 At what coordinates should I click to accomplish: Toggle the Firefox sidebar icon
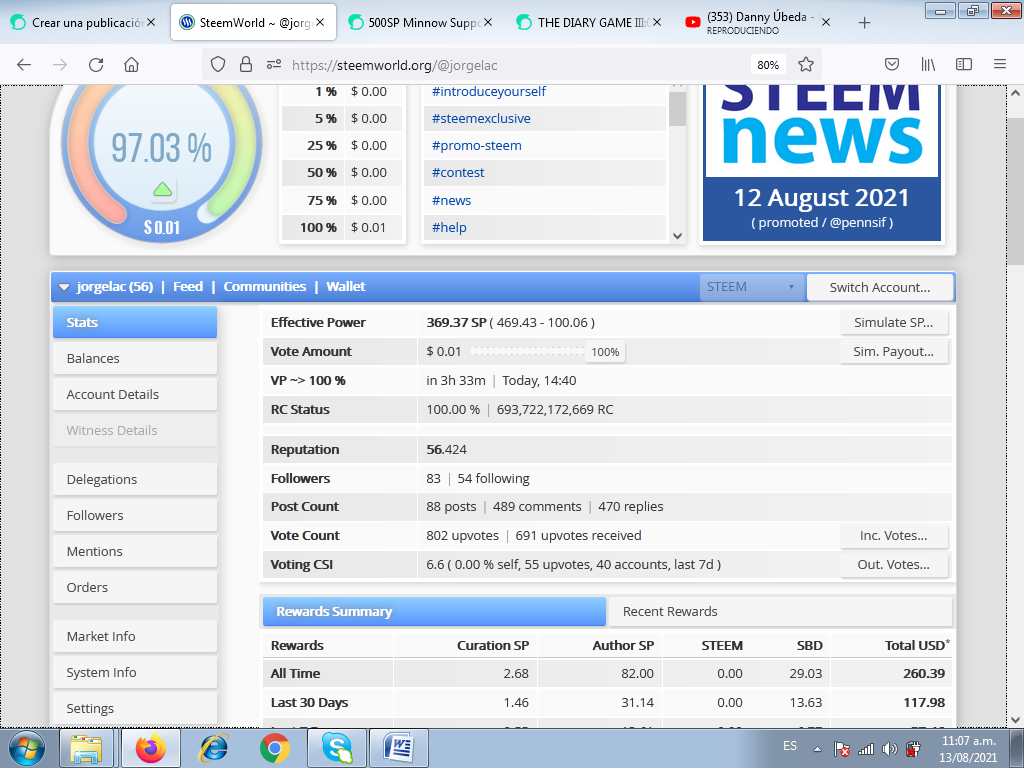coord(964,65)
